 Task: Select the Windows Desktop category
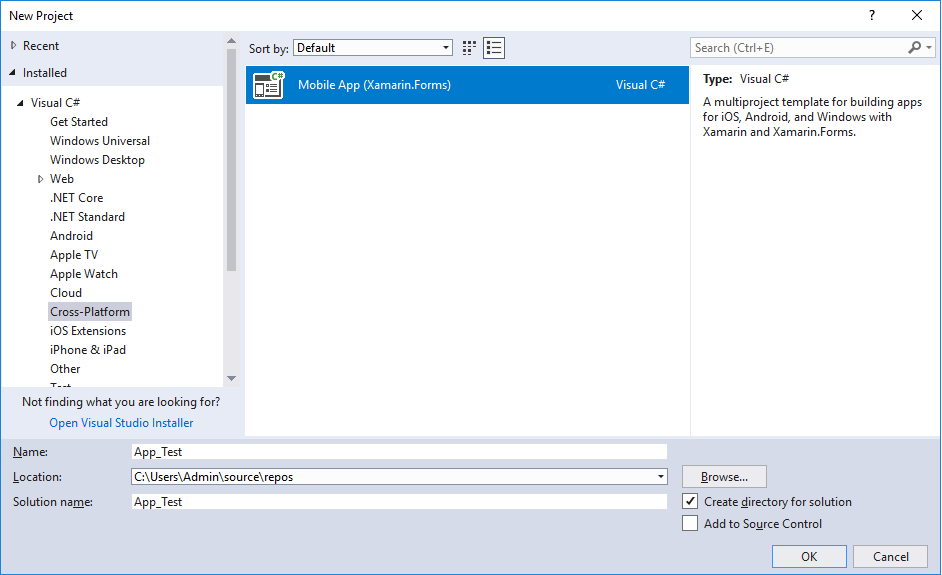pyautogui.click(x=97, y=160)
